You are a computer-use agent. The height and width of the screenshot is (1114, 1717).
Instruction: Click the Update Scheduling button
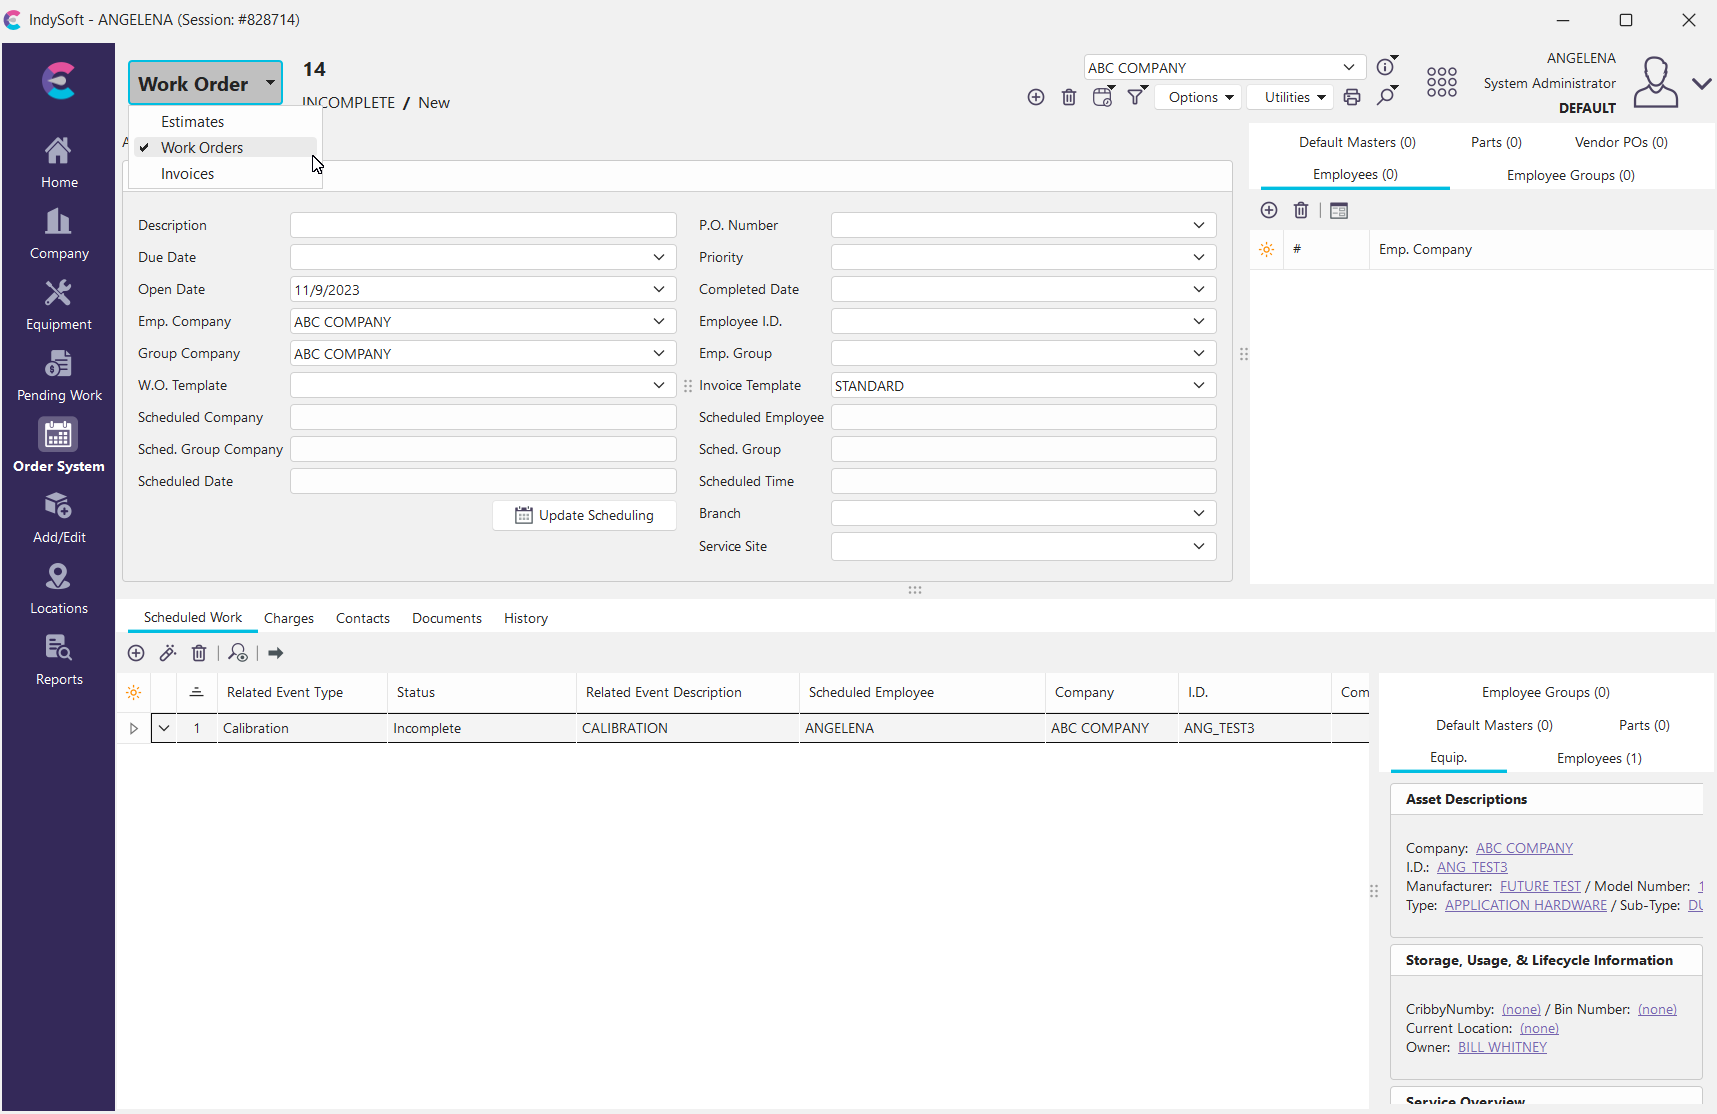(x=584, y=516)
